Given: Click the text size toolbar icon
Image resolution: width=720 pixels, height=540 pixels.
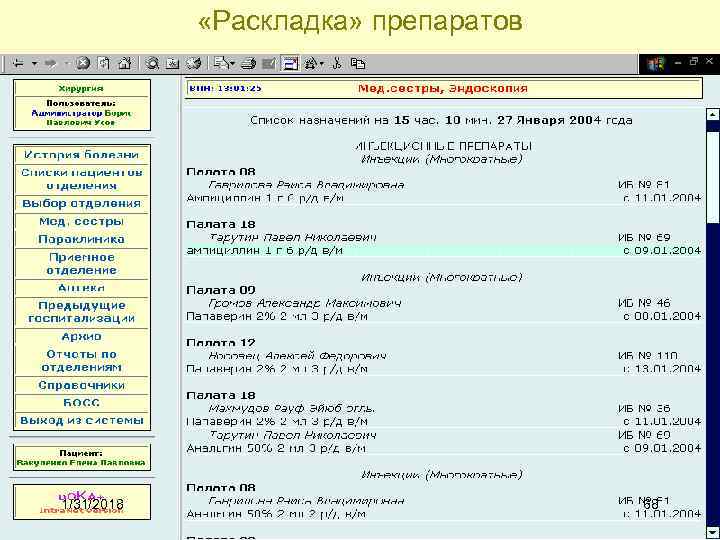Looking at the screenshot, I should [x=311, y=63].
